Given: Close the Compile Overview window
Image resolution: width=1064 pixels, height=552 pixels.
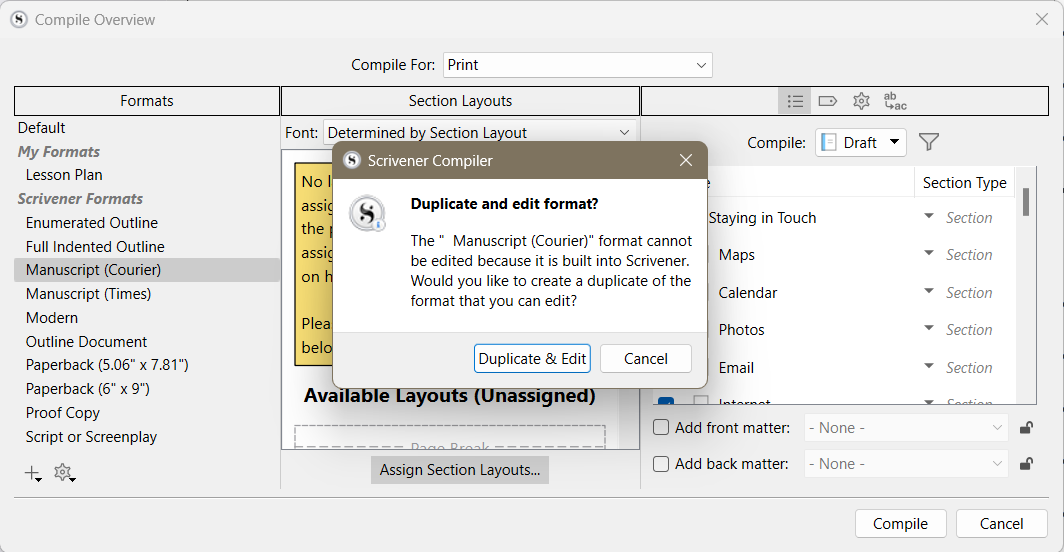Looking at the screenshot, I should click(1042, 20).
